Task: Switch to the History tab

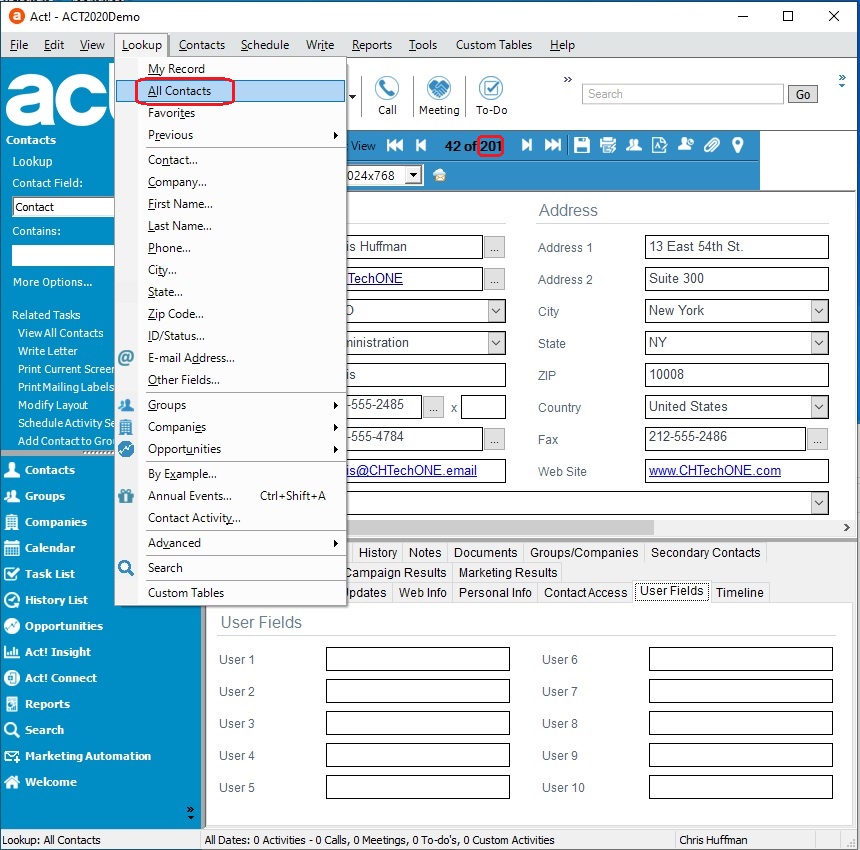Action: 378,553
